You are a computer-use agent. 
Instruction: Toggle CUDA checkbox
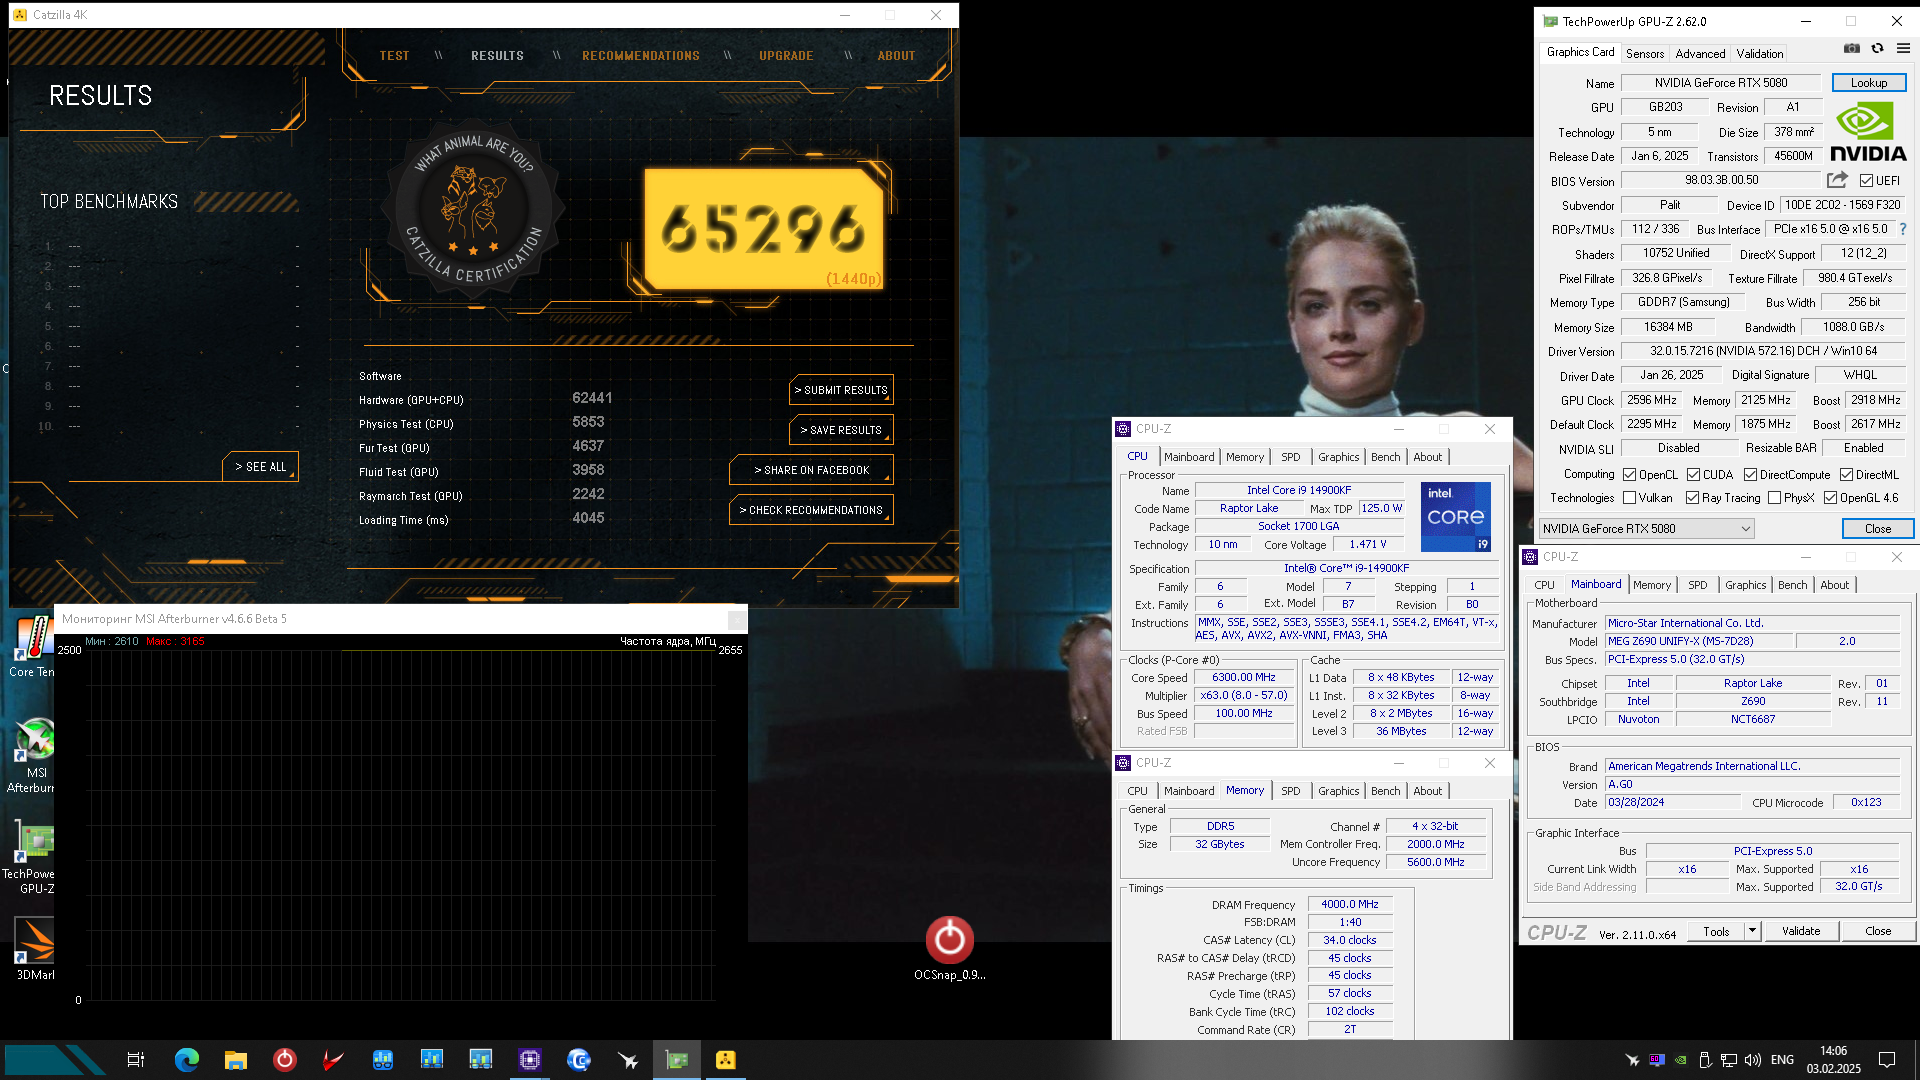click(x=1693, y=475)
